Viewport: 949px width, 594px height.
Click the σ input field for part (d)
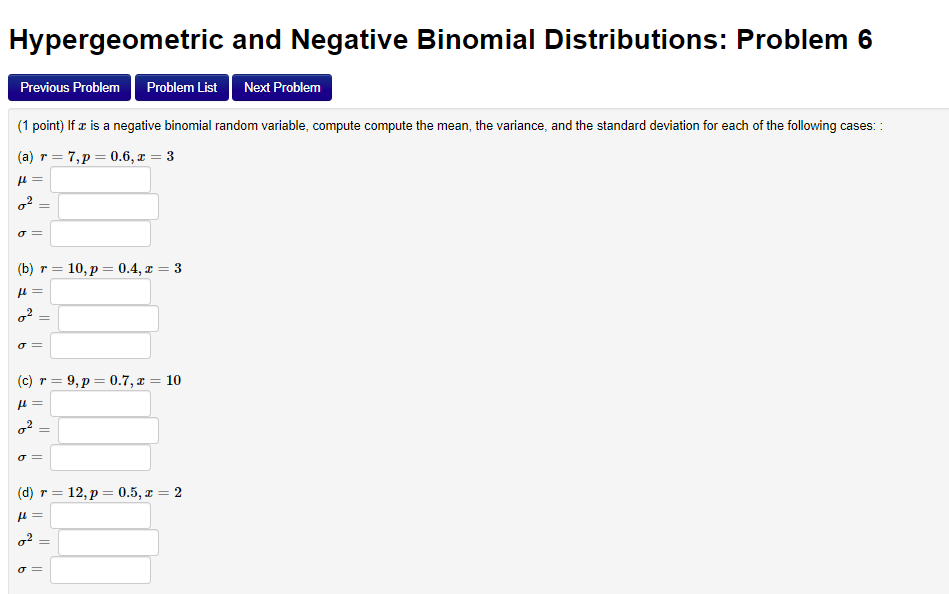[99, 569]
